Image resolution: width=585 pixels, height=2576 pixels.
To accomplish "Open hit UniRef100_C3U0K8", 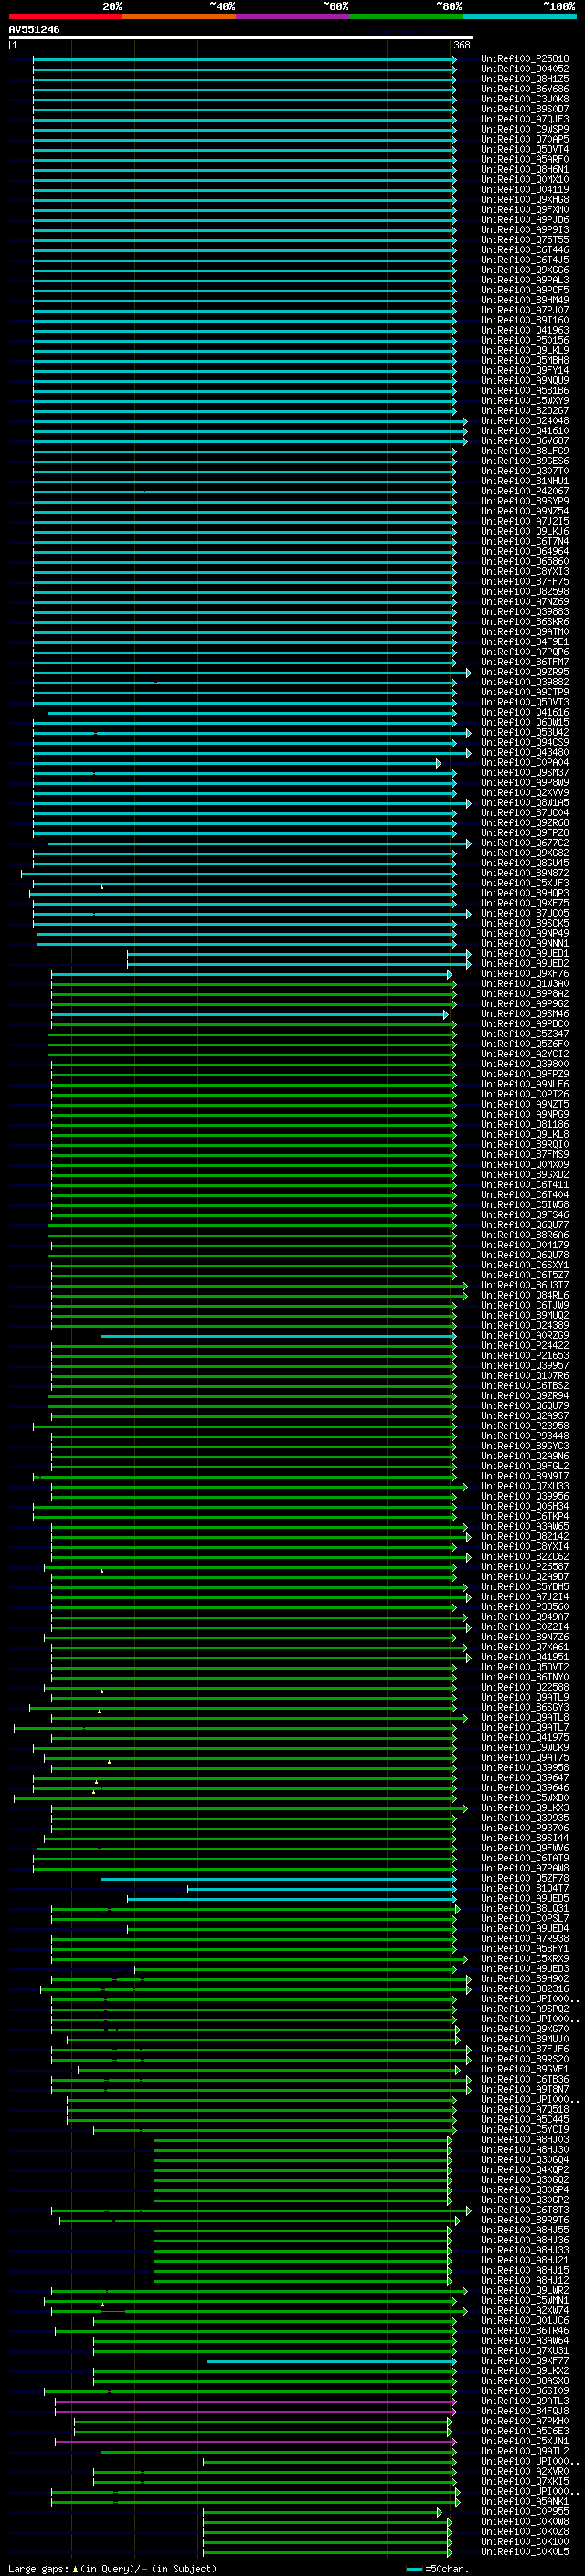I will 525,99.
